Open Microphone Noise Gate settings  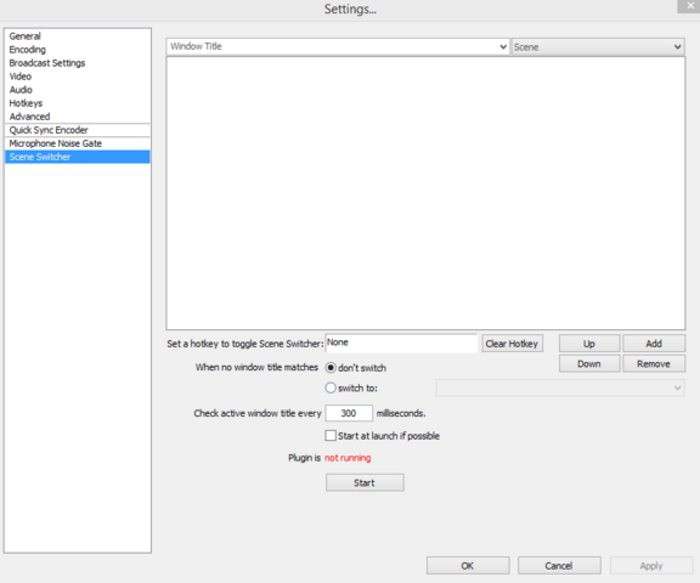[x=55, y=143]
